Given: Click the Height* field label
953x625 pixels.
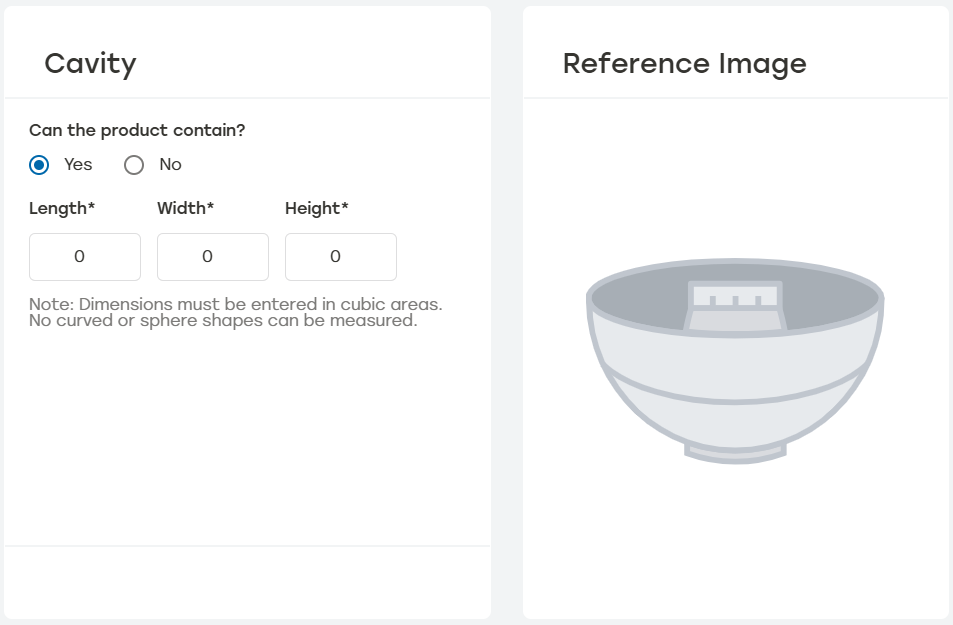Looking at the screenshot, I should point(316,208).
